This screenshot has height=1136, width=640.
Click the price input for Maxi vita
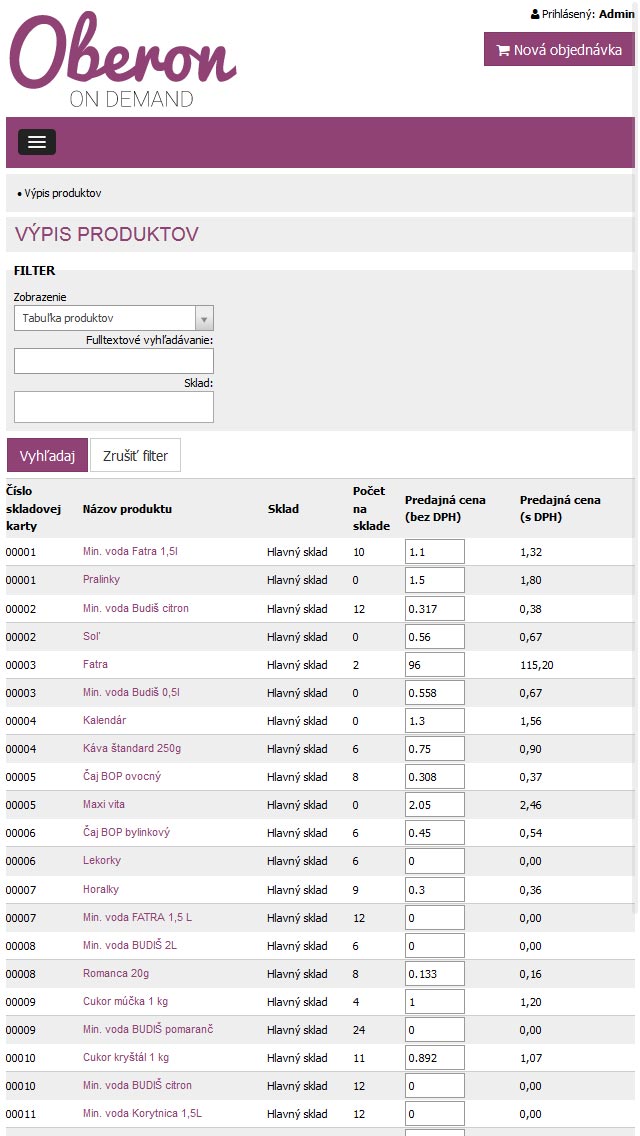[x=434, y=804]
